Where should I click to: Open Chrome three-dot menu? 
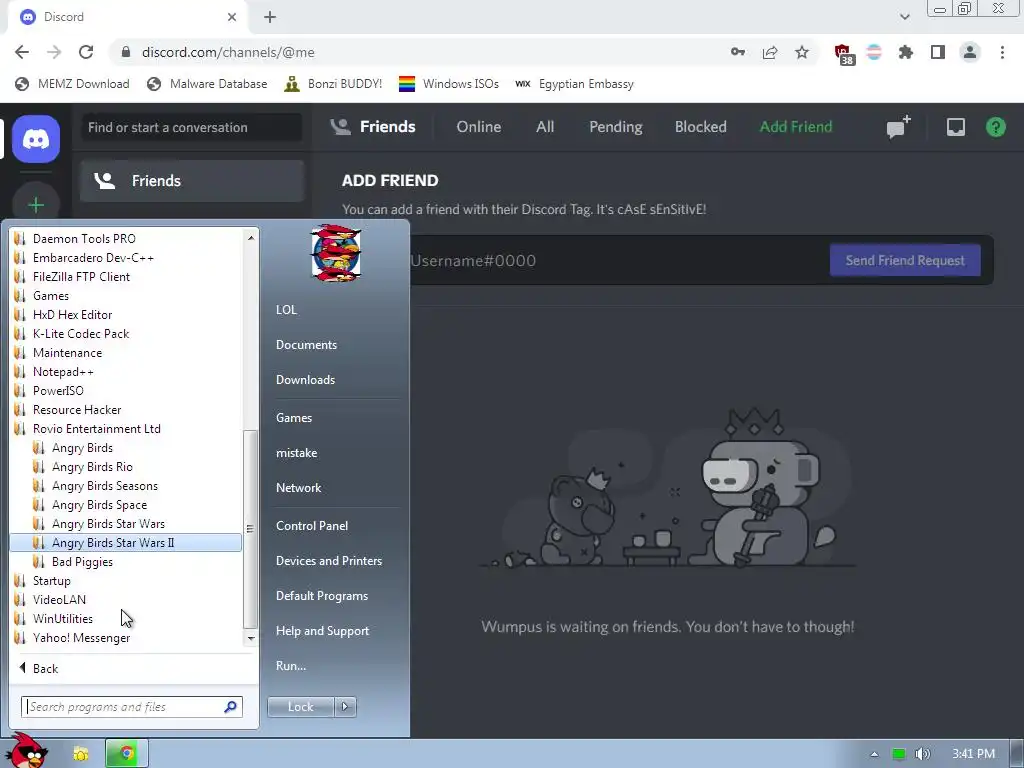tap(1002, 52)
